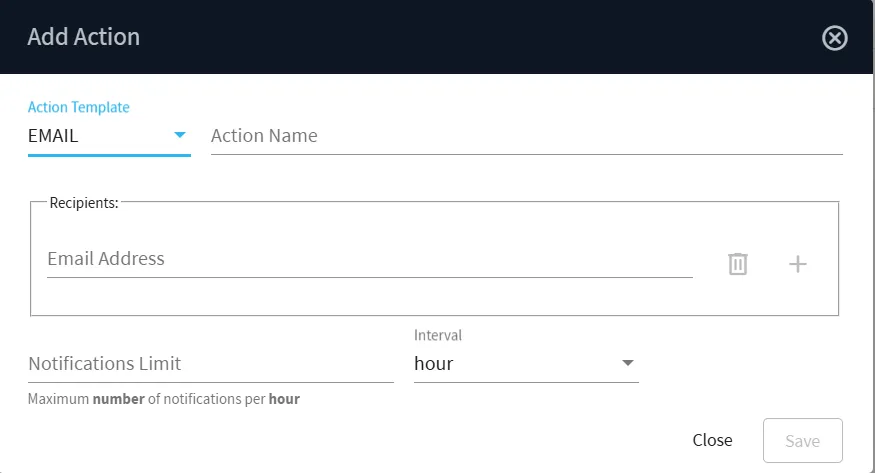Expand the Action Template dropdown arrow

[x=180, y=135]
